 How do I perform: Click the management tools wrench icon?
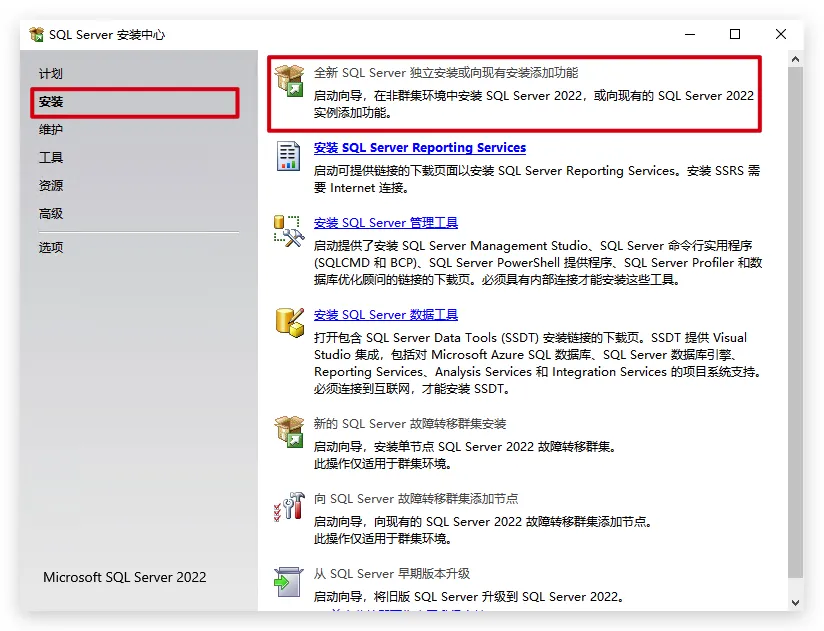289,231
